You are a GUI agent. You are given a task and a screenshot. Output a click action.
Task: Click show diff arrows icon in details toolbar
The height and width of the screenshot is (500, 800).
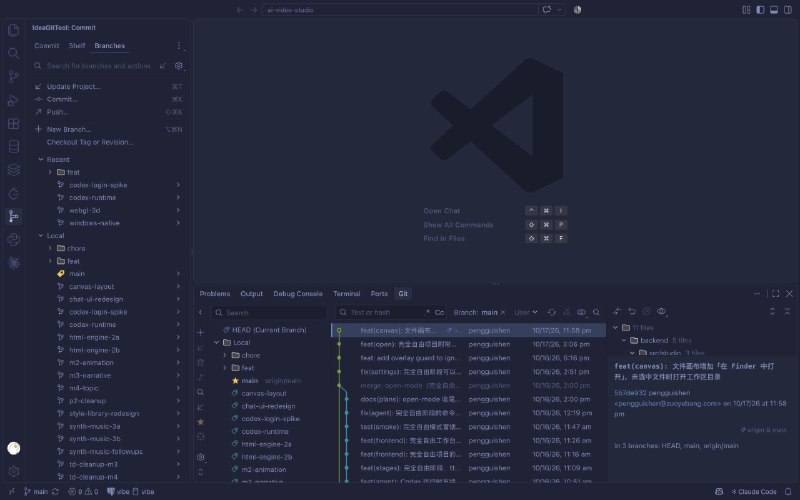[x=617, y=311]
